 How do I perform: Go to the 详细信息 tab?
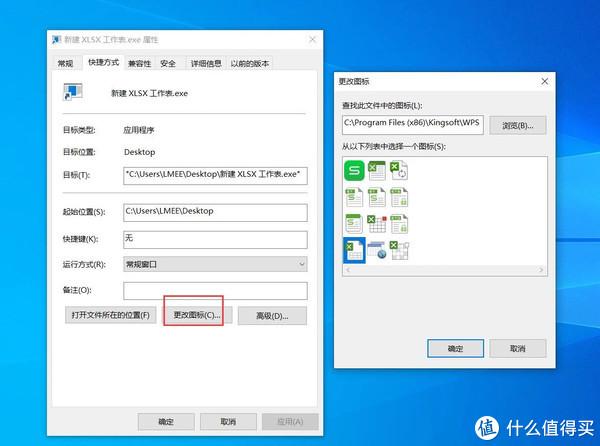(x=206, y=63)
